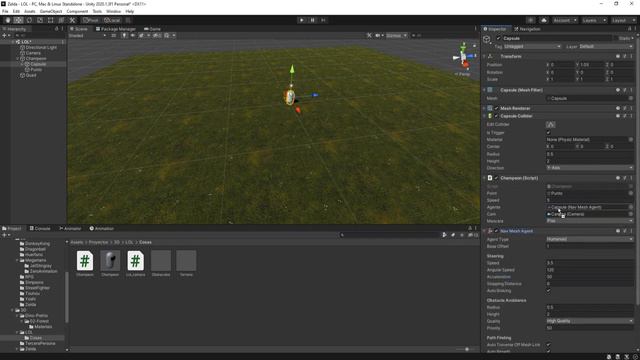
Task: Select the Hand tool in the toolbar
Action: (8, 20)
